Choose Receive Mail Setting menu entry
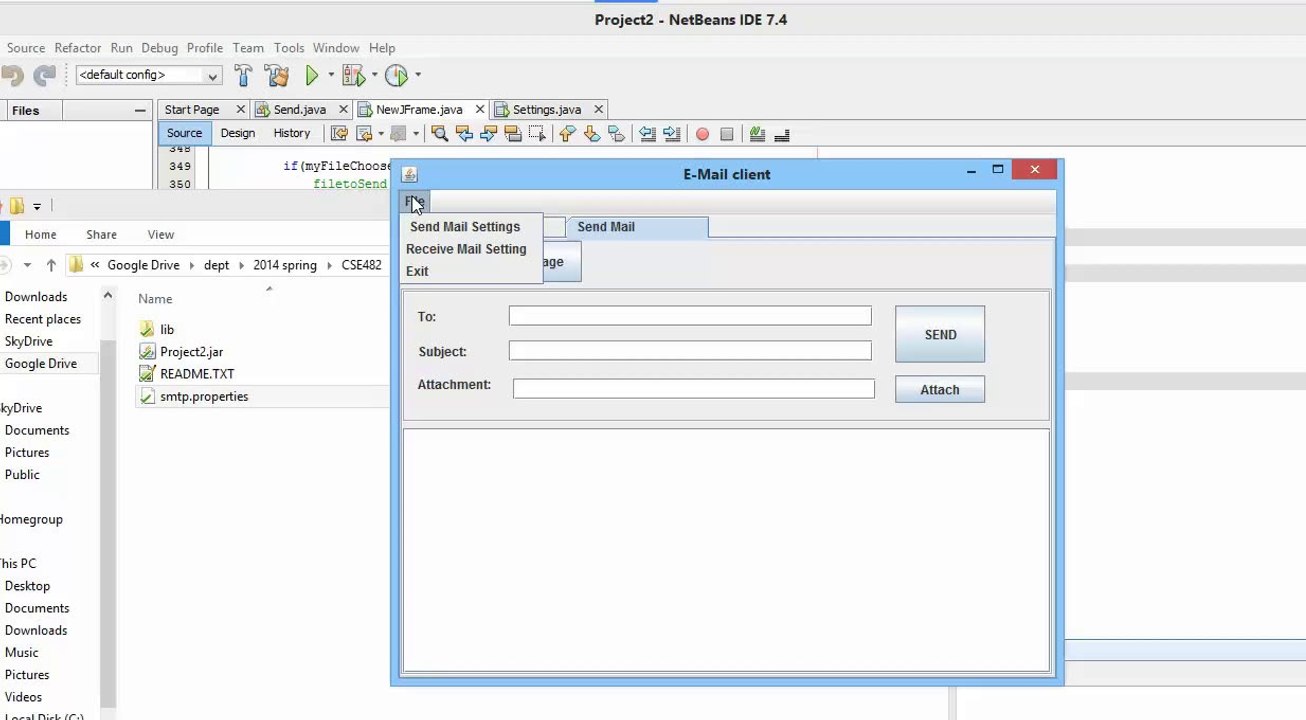 pyautogui.click(x=466, y=249)
